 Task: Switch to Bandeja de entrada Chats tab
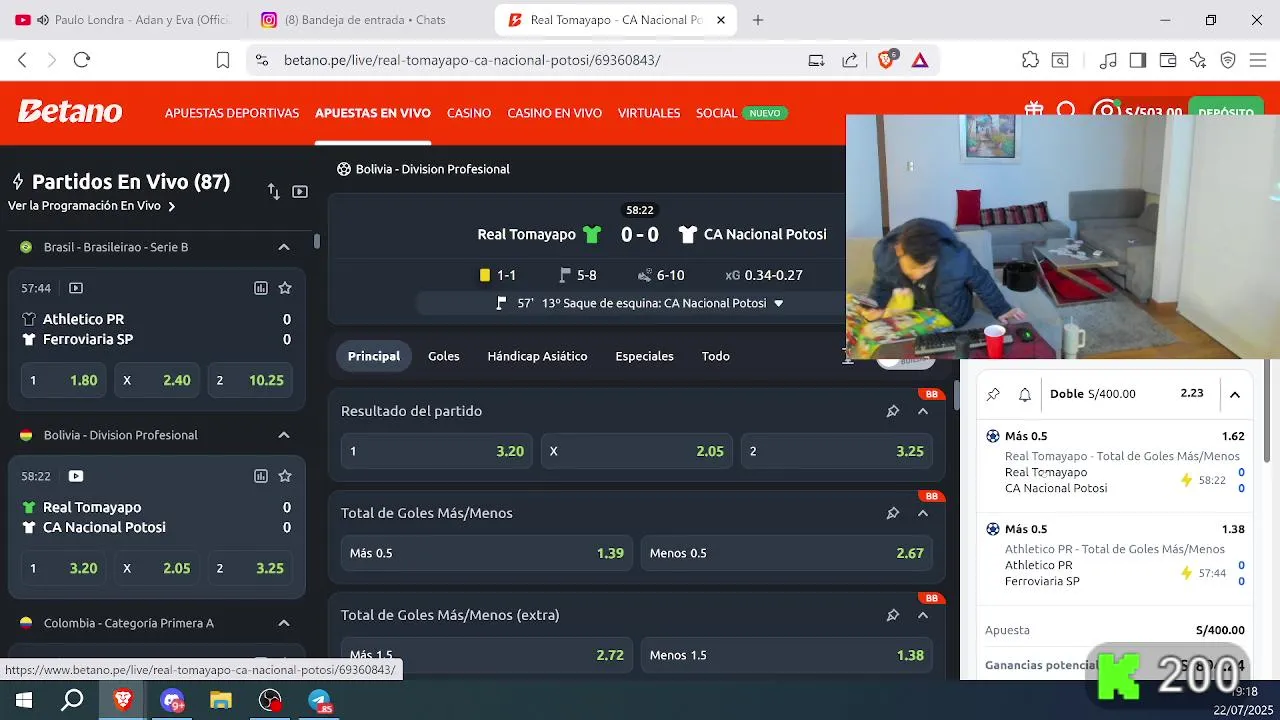[x=365, y=20]
